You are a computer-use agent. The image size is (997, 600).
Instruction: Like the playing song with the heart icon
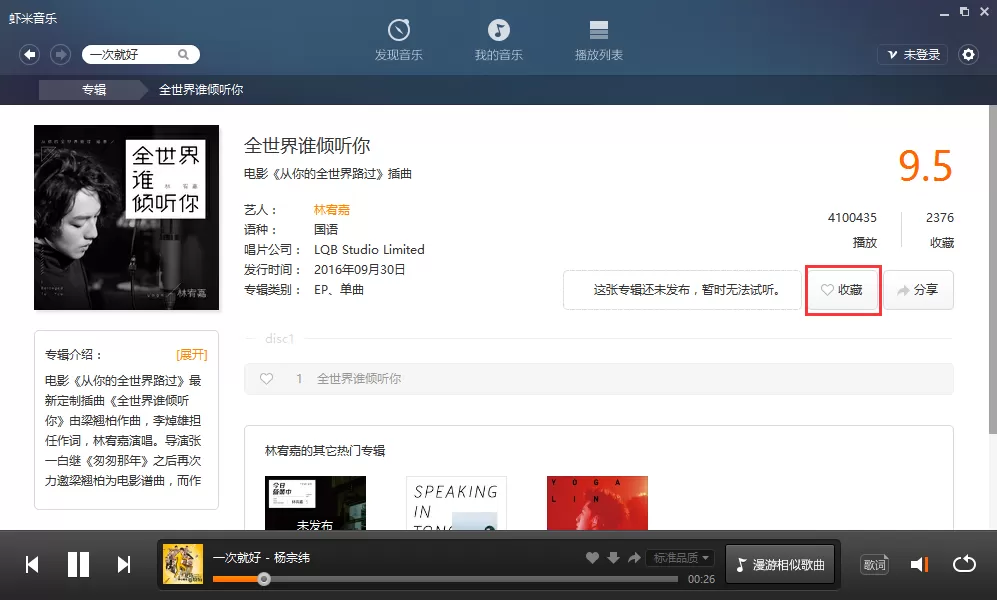[x=592, y=557]
